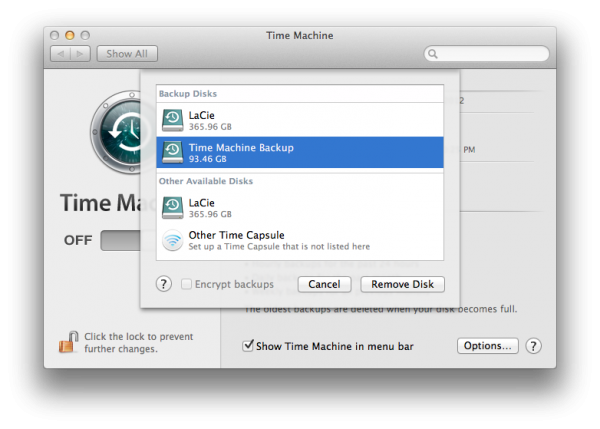Click the Time Machine Backup disk icon
Image resolution: width=600 pixels, height=429 pixels.
pyautogui.click(x=173, y=152)
